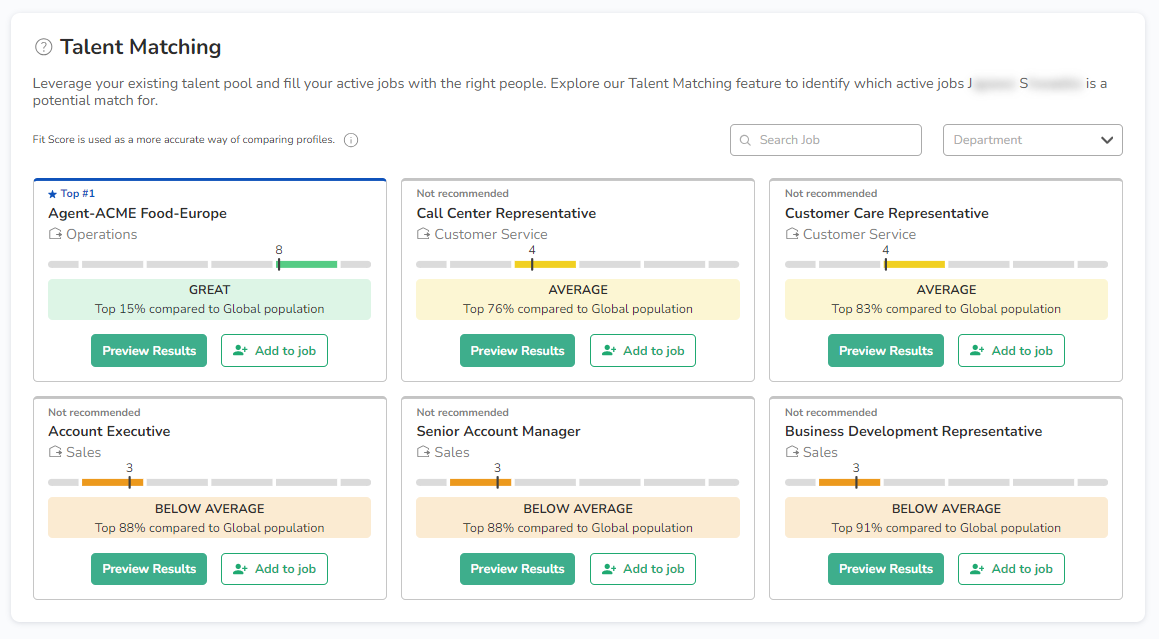Preview Results for Agent-ACME Food-Europe
The image size is (1159, 639).
pos(149,351)
